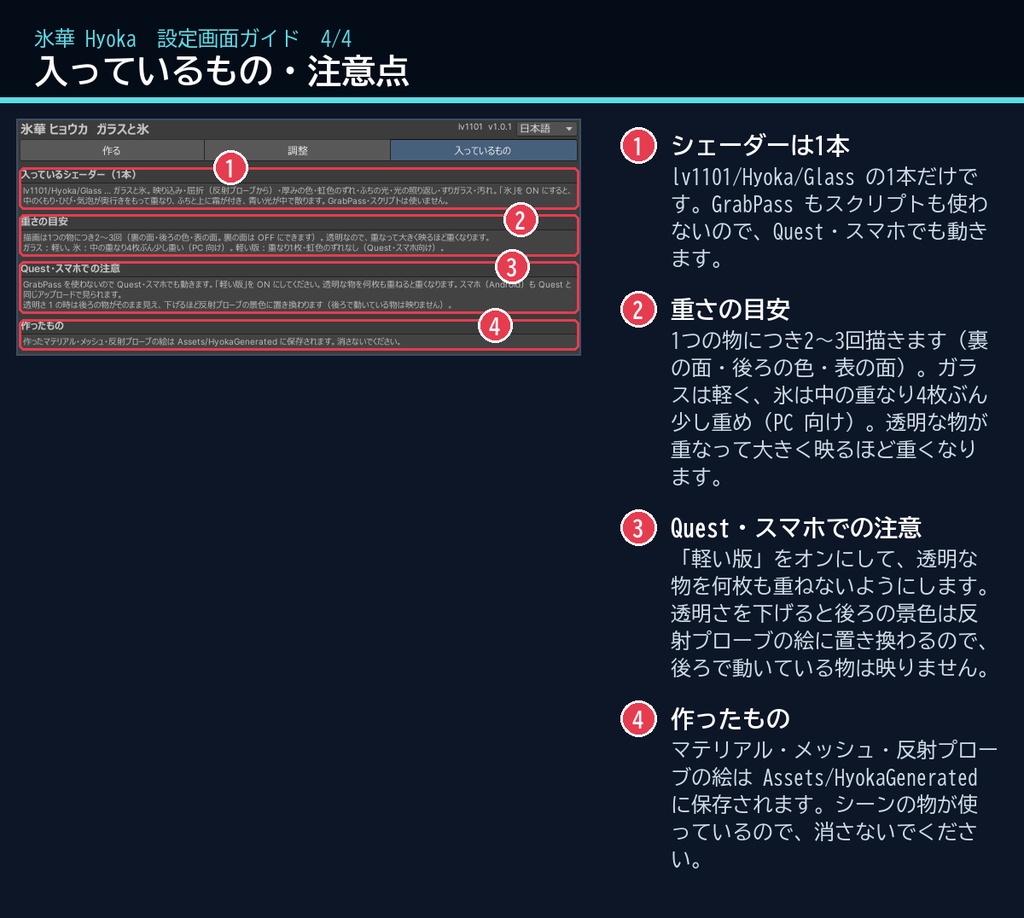Click the guide heading シェーダーは1本
1024x918 pixels.
coord(760,145)
